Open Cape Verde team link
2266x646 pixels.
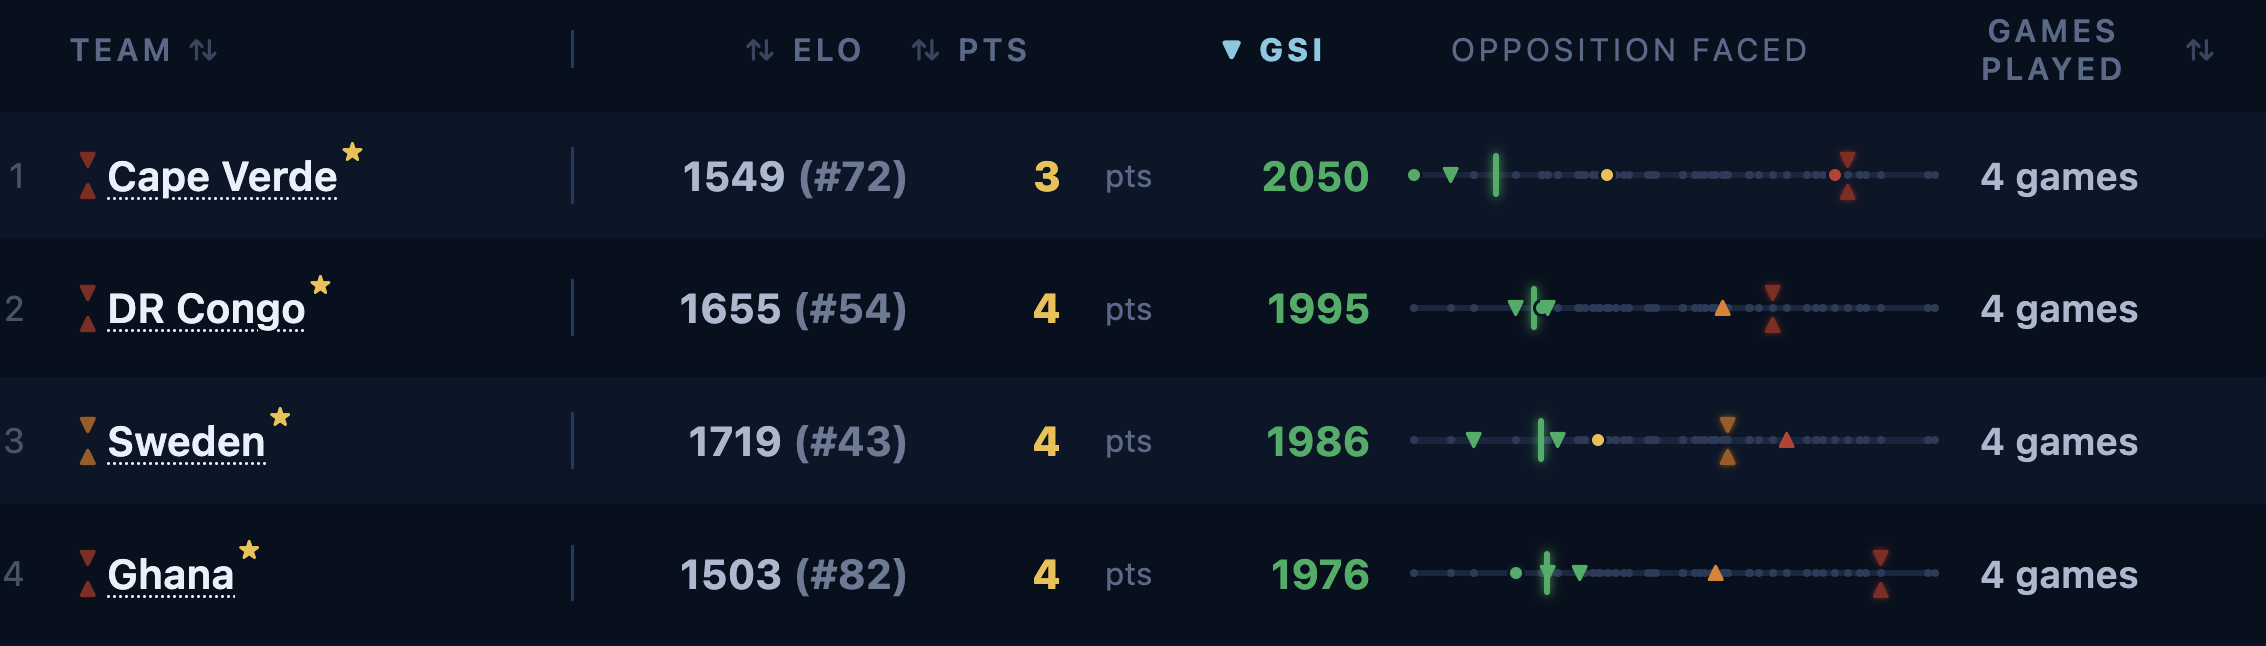[222, 177]
